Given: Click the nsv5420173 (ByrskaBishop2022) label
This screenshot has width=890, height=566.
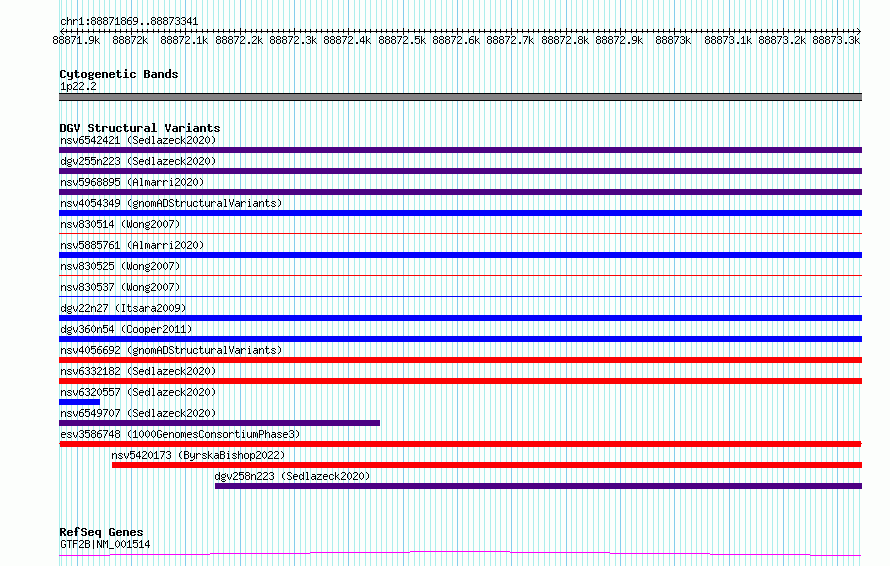Looking at the screenshot, I should click(198, 455).
